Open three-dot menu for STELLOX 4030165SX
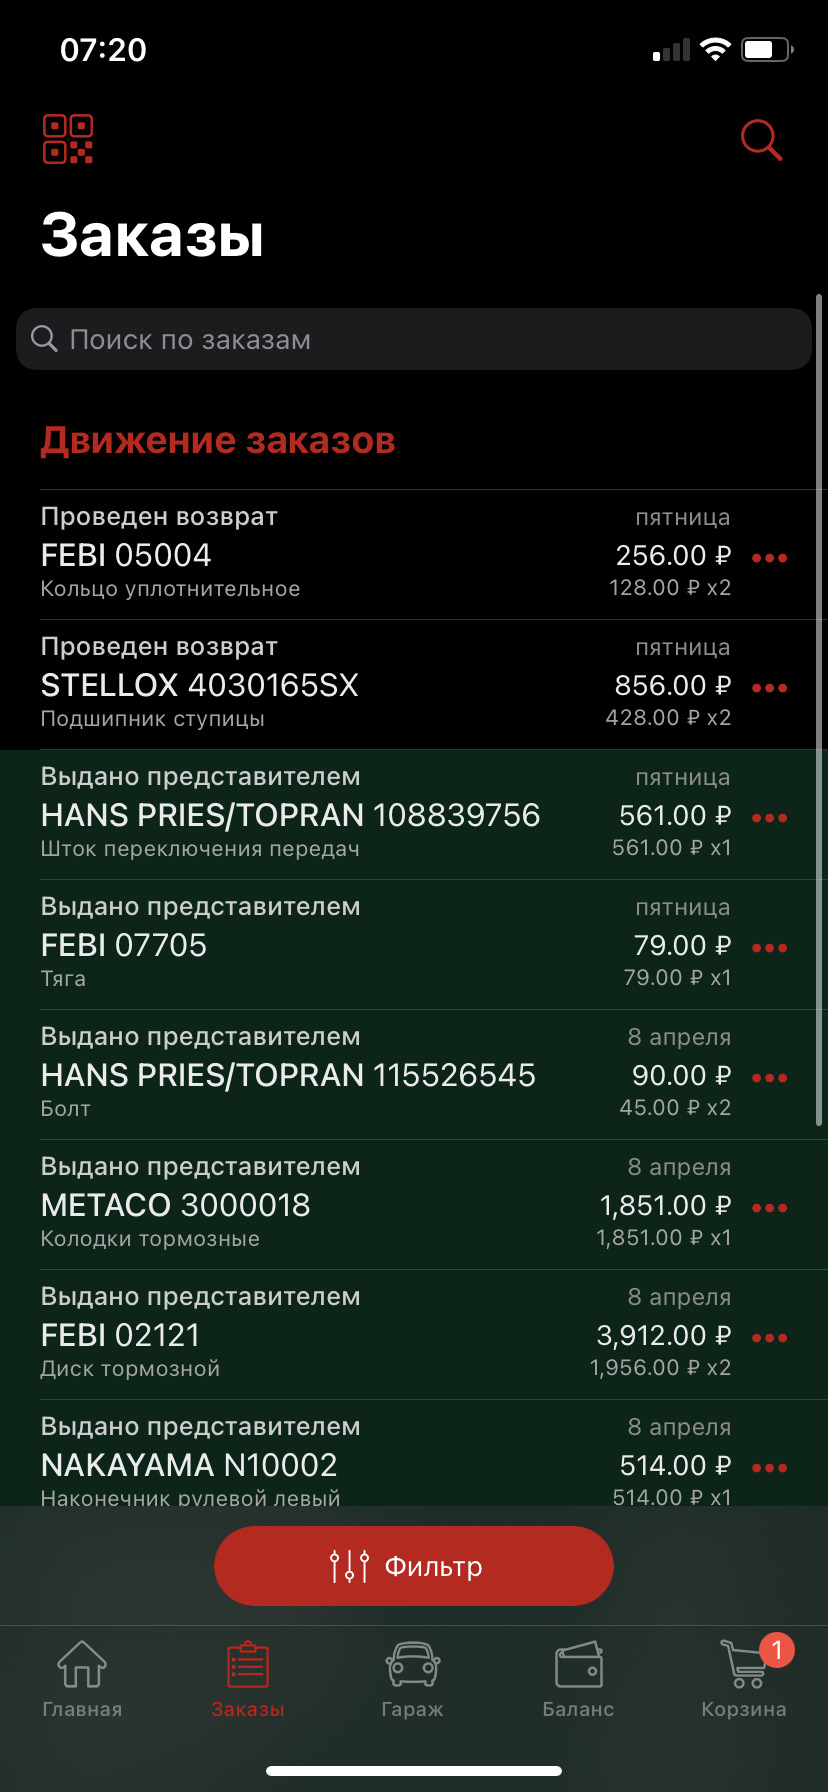The height and width of the screenshot is (1792, 828). 769,688
